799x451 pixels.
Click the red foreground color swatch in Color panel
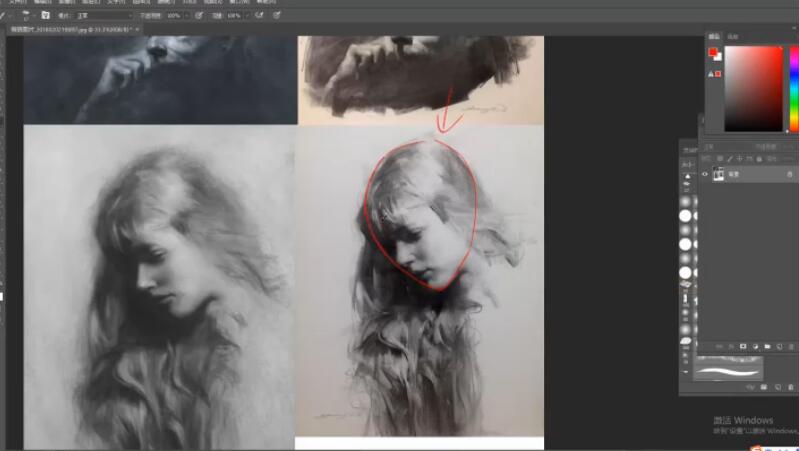[x=712, y=51]
